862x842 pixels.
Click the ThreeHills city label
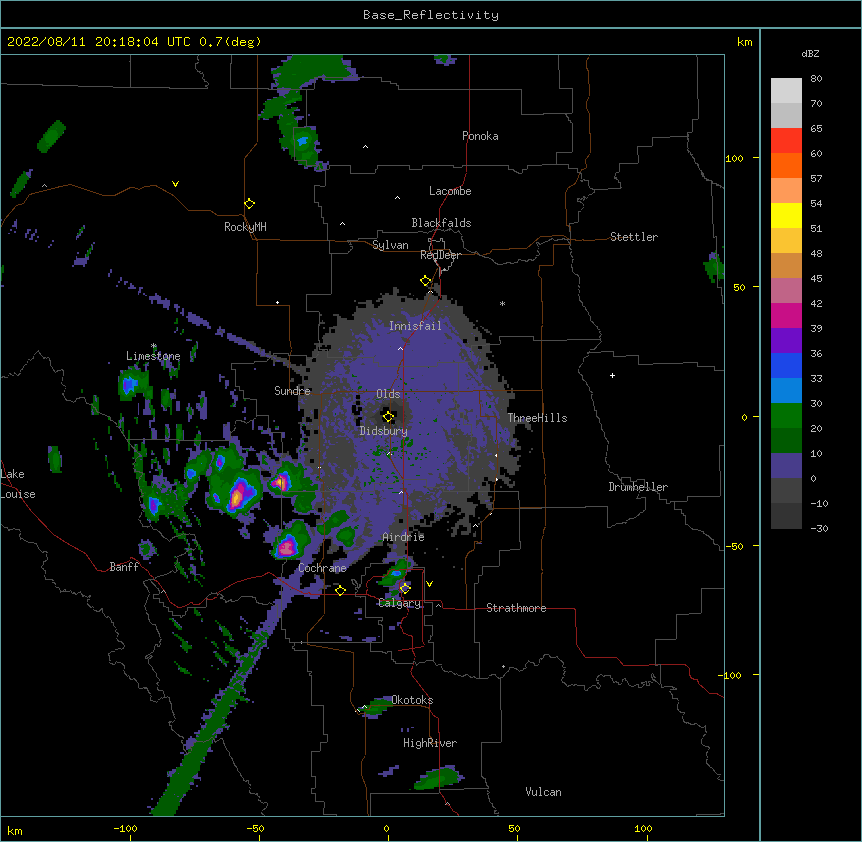tap(537, 418)
